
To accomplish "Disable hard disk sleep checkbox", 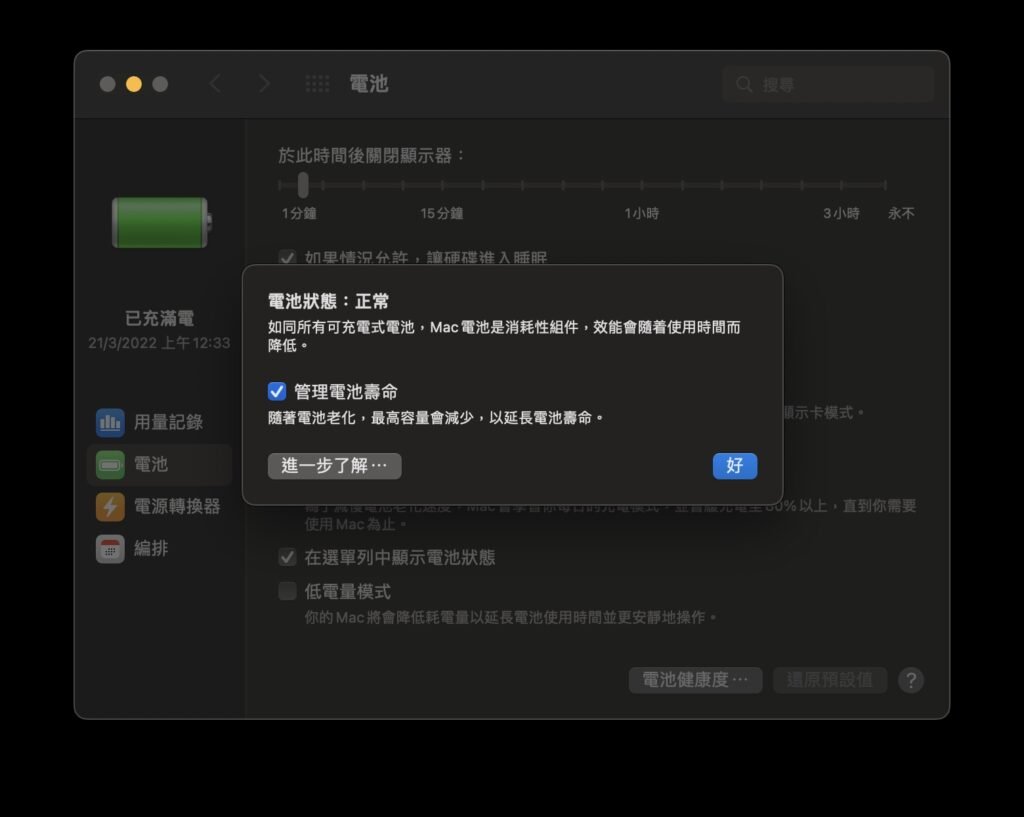I will pos(288,258).
